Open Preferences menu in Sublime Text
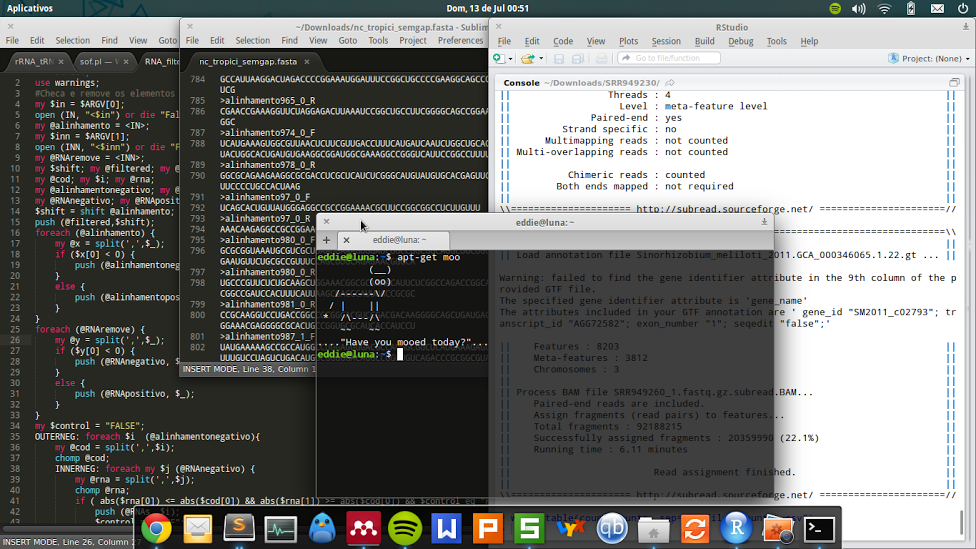The width and height of the screenshot is (976, 549). (460, 41)
